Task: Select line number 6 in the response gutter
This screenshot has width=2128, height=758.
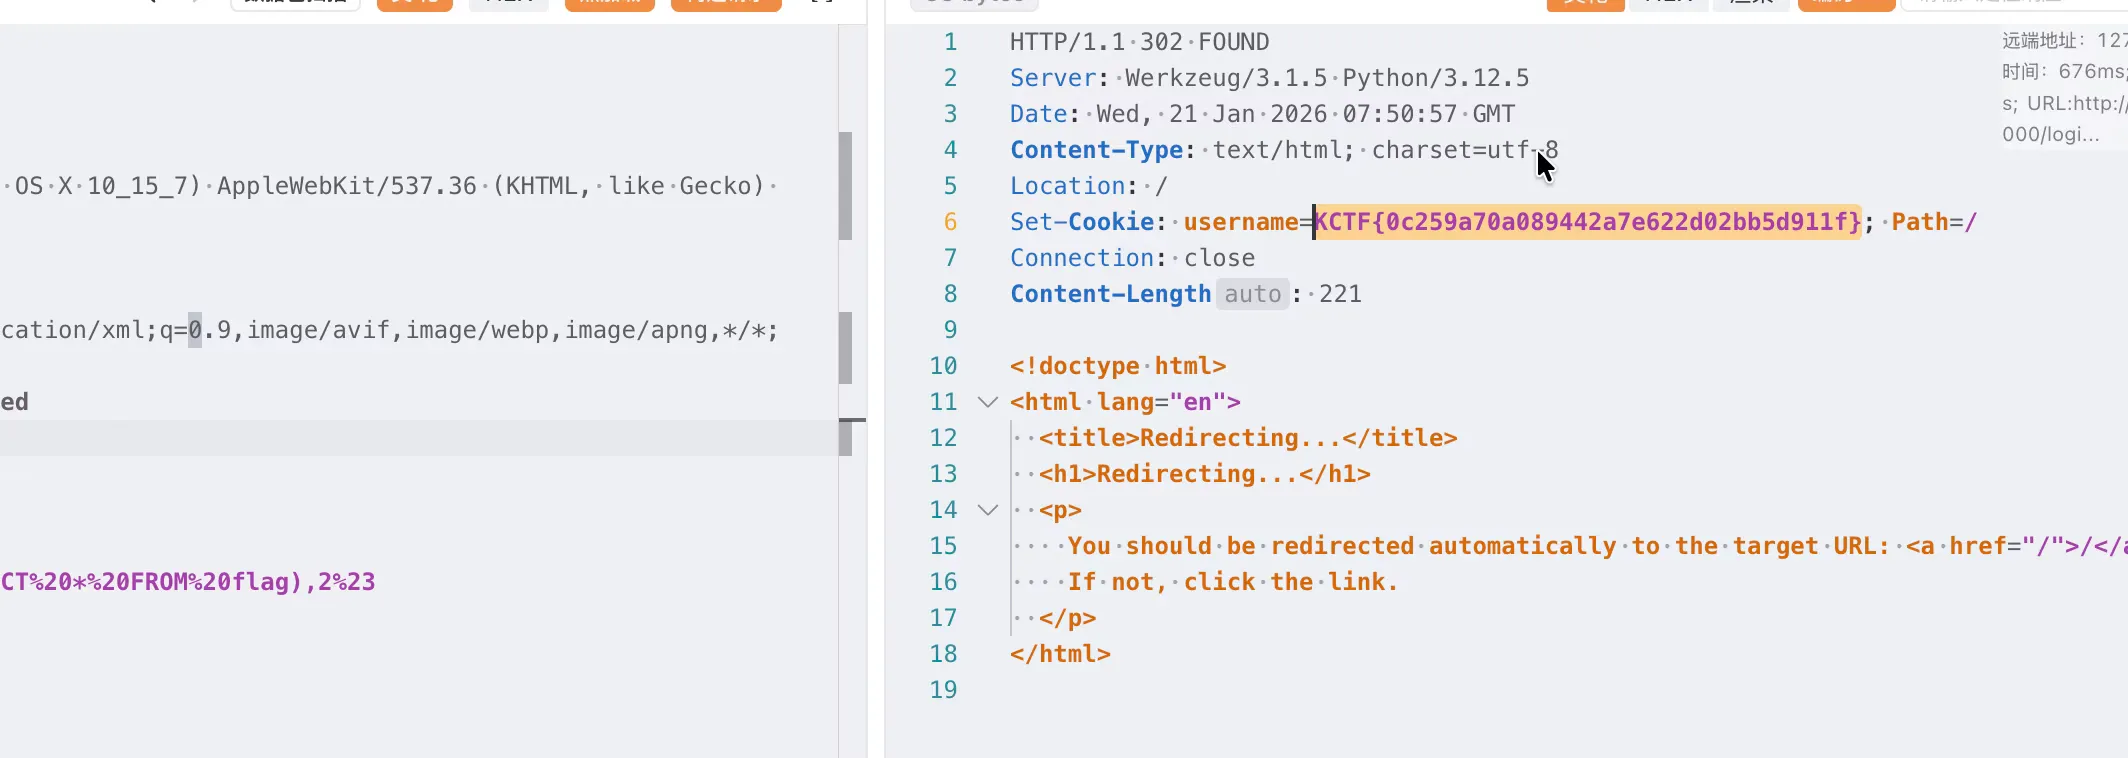Action: pos(950,222)
